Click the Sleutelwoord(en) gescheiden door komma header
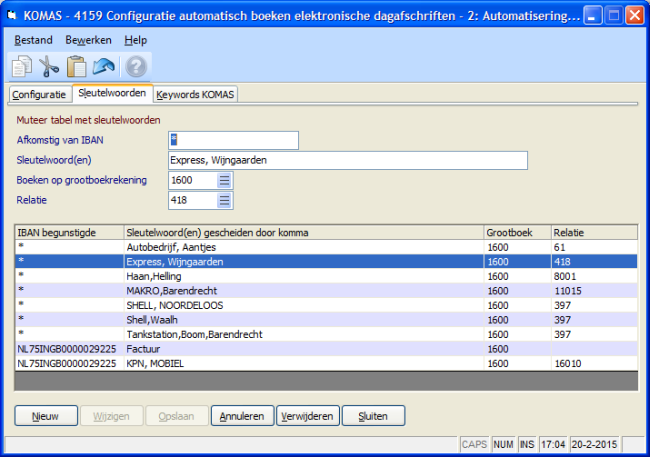The width and height of the screenshot is (650, 457). coord(304,233)
